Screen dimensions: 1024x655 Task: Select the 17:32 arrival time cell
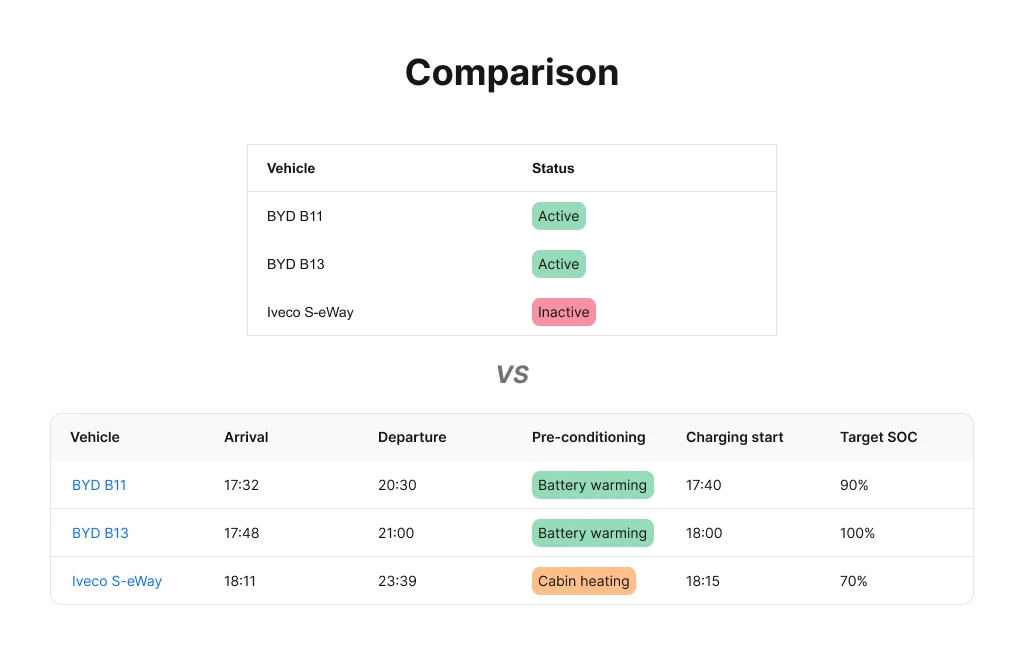click(241, 485)
